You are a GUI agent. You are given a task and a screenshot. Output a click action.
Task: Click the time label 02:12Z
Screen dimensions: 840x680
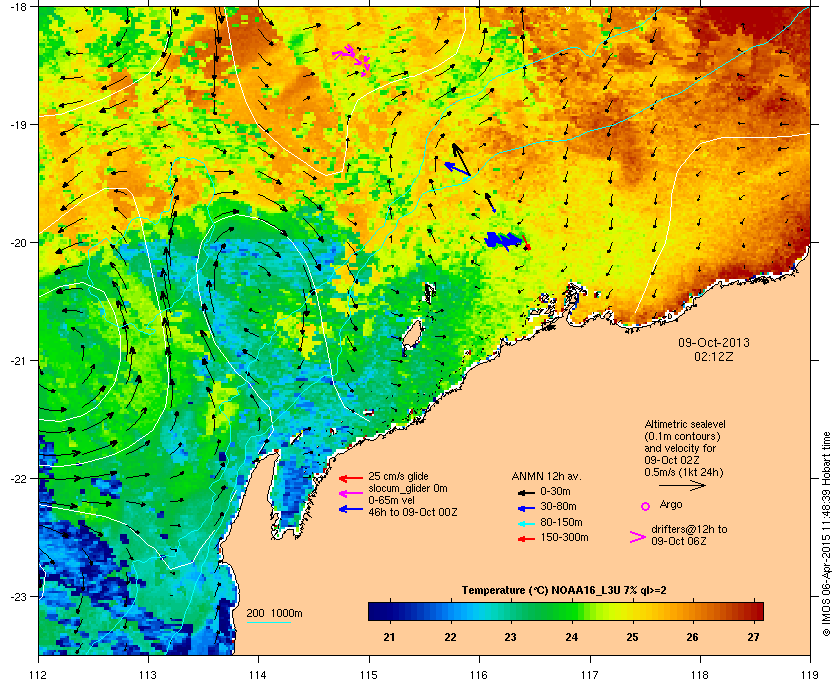(714, 356)
